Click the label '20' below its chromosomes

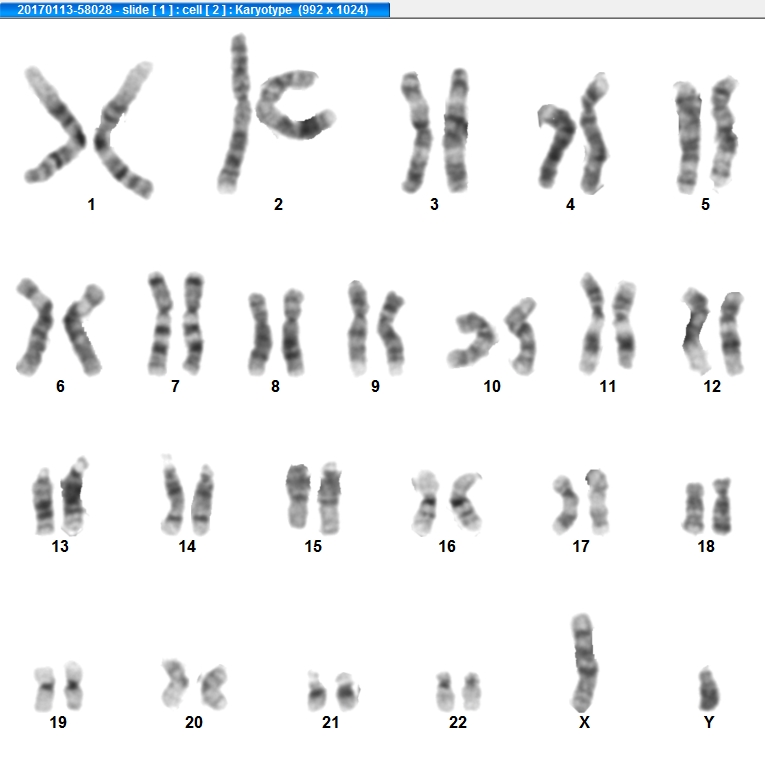[194, 722]
